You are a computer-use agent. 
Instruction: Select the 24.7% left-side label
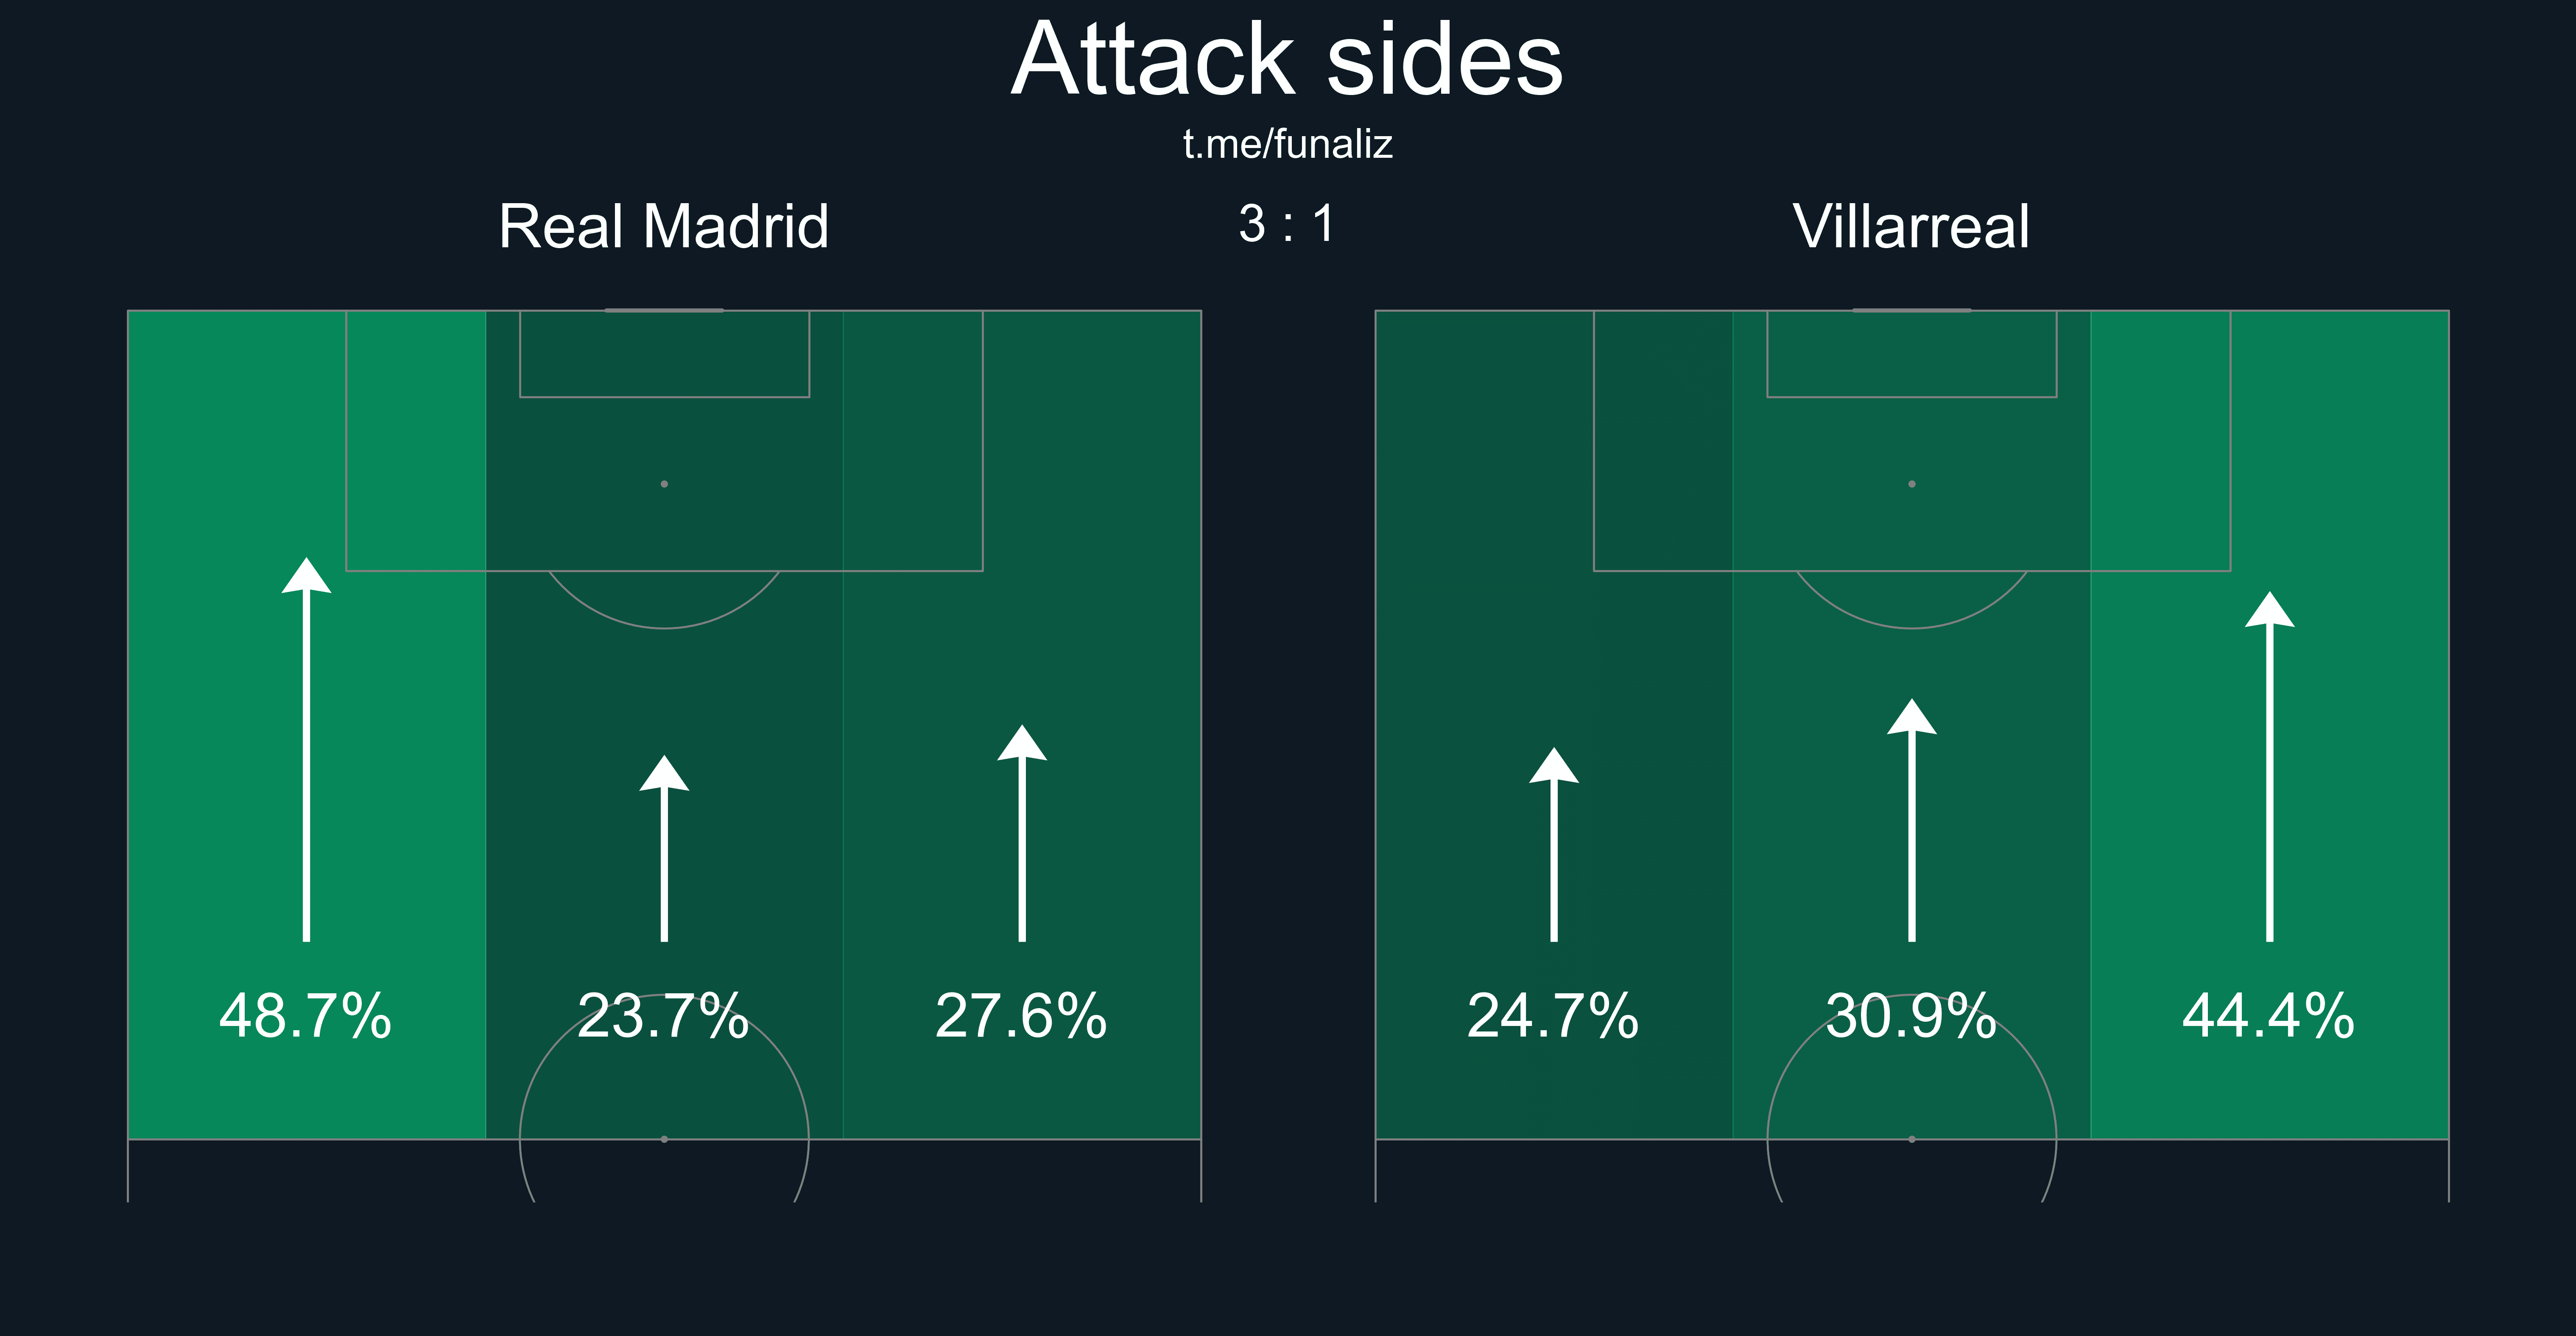coord(1553,1016)
